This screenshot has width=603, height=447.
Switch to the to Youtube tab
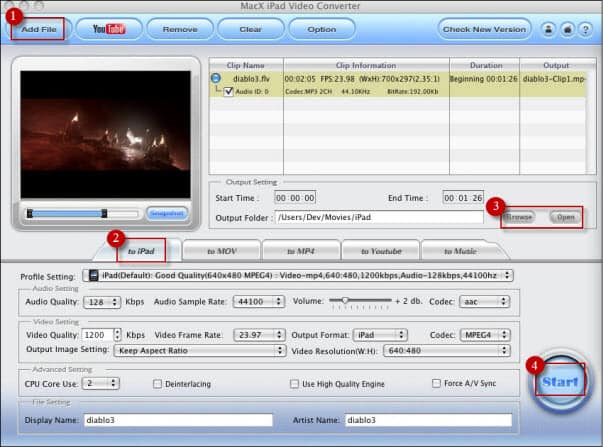[381, 251]
